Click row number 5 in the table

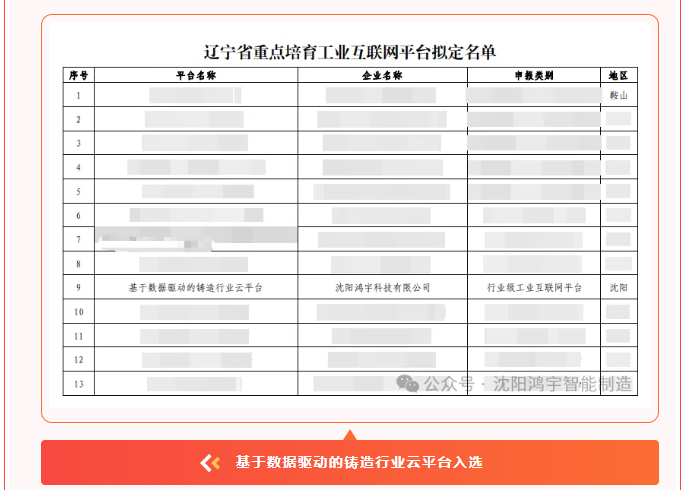[x=78, y=191]
